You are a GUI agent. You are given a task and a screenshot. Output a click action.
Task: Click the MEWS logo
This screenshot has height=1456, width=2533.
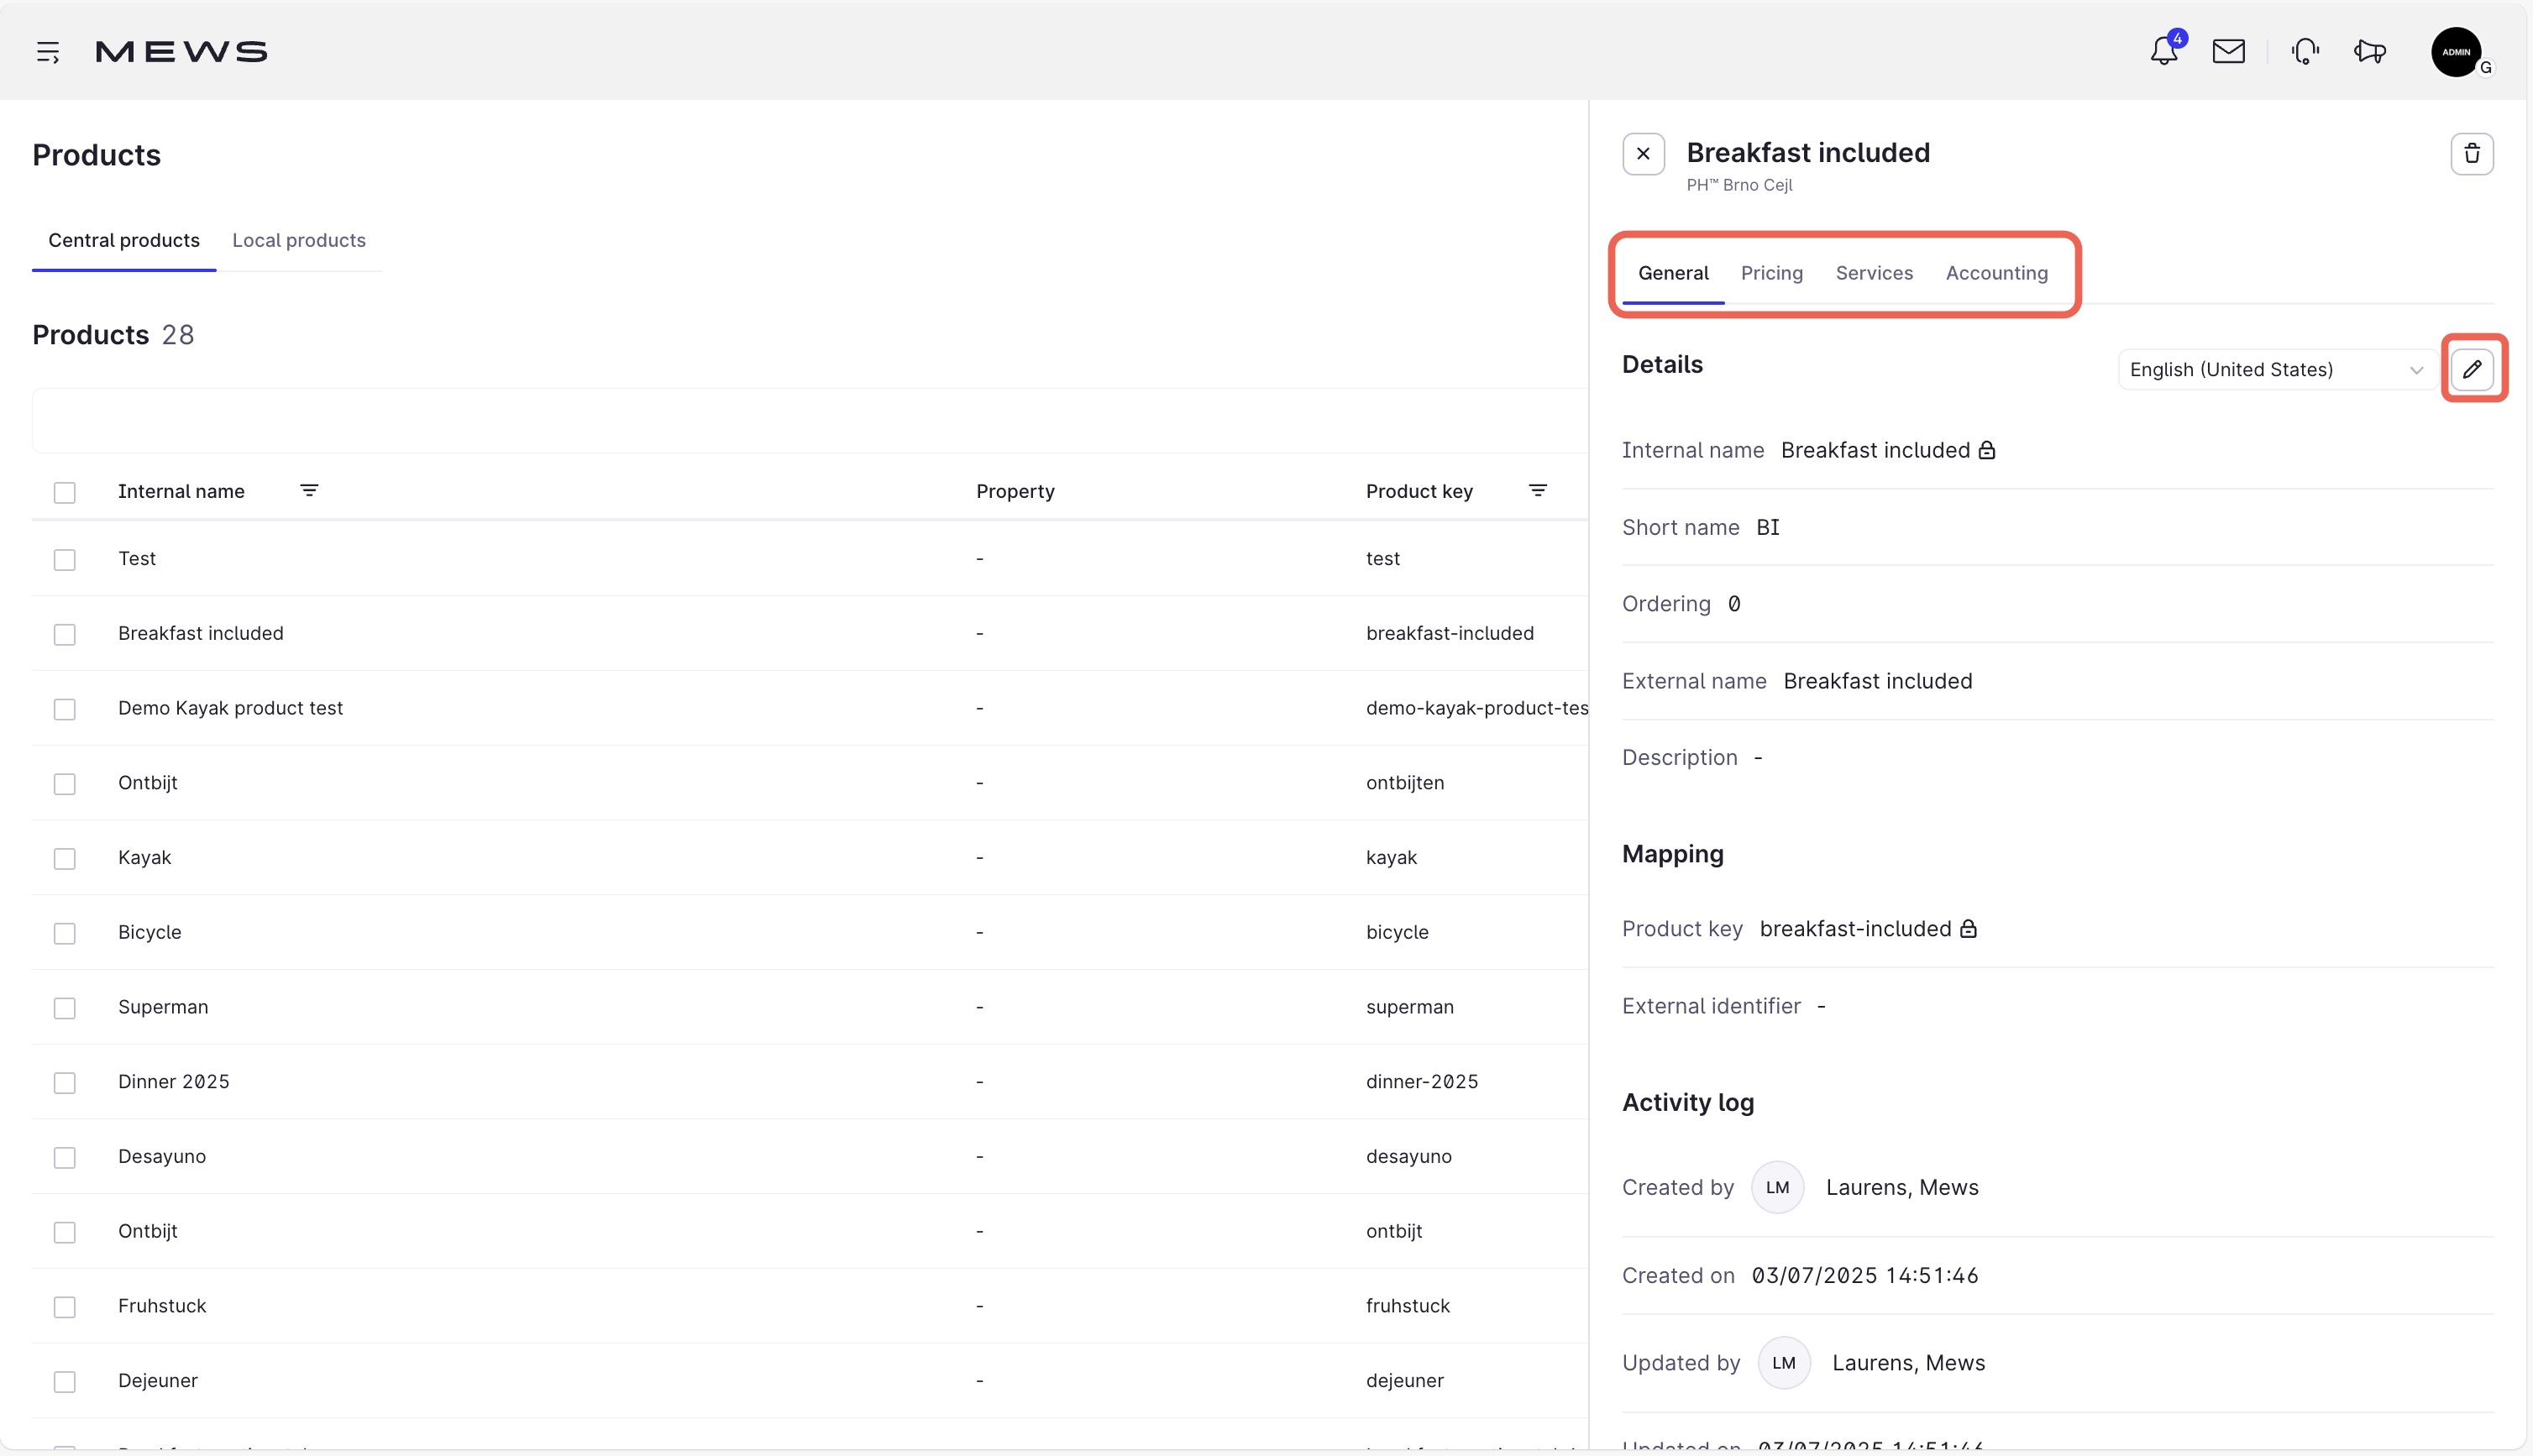tap(181, 52)
